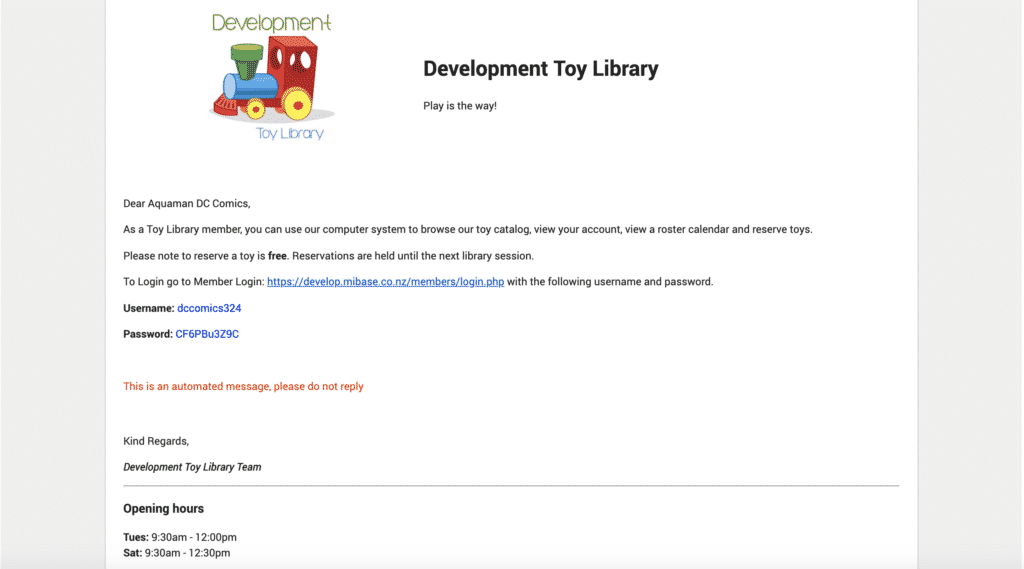The height and width of the screenshot is (569, 1024).
Task: Click the 'Password:' label
Action: [148, 334]
